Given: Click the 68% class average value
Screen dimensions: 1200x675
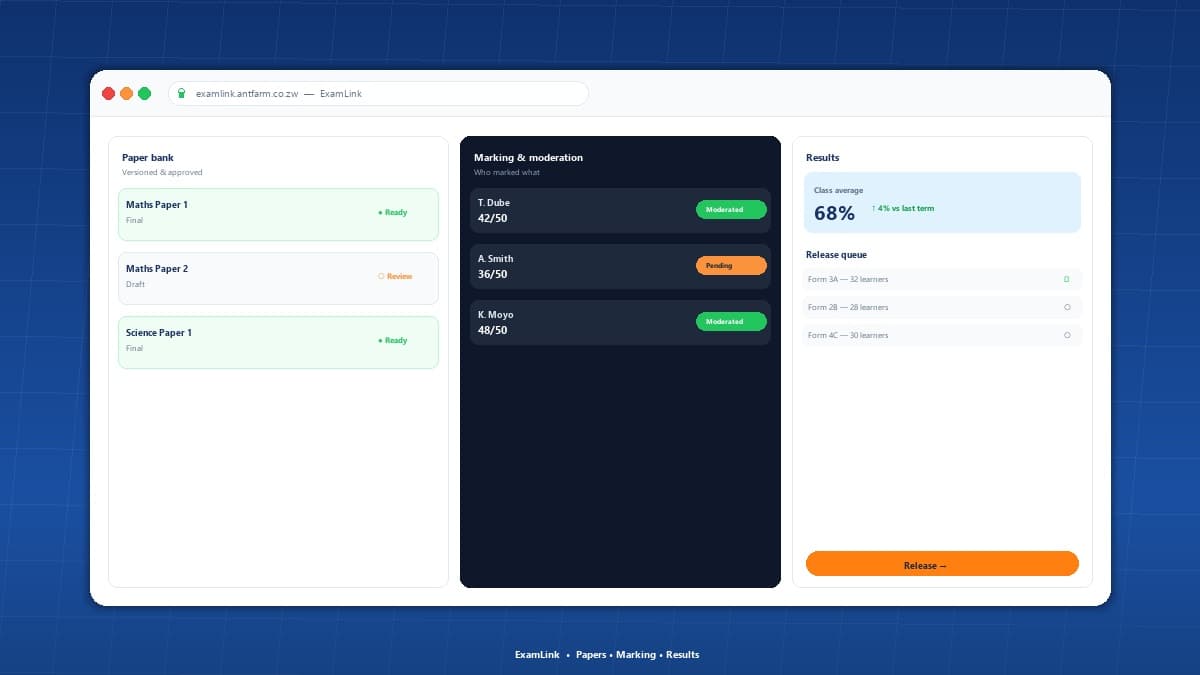Looking at the screenshot, I should tap(834, 213).
